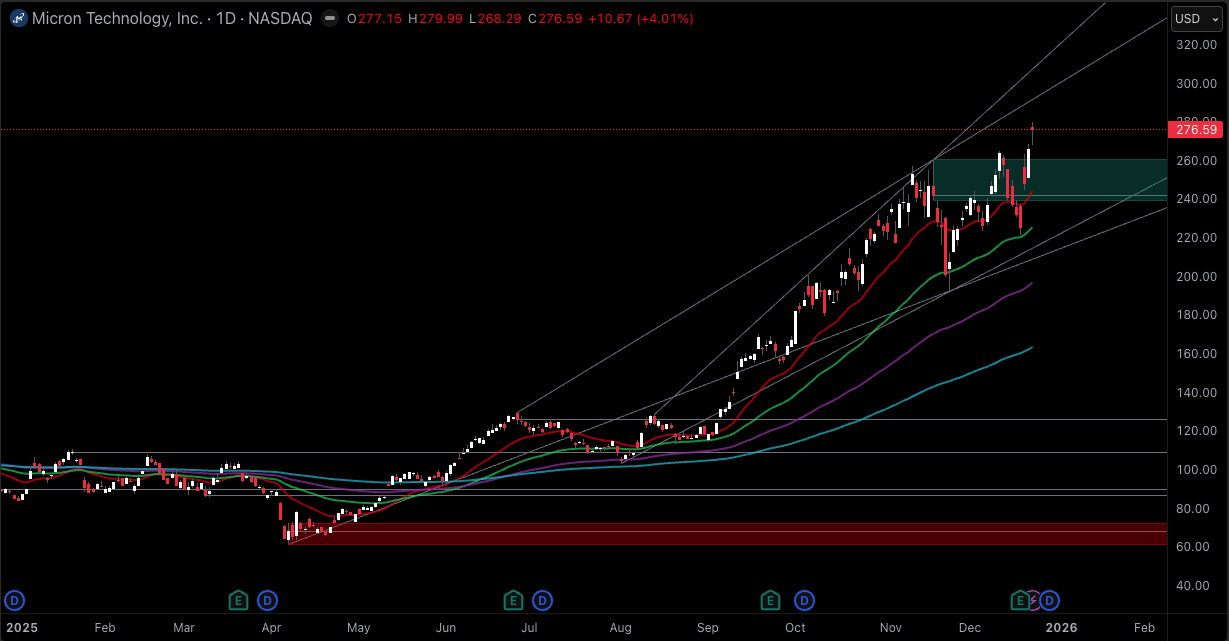Click the green earnings marker below April
1229x641 pixels.
point(238,600)
